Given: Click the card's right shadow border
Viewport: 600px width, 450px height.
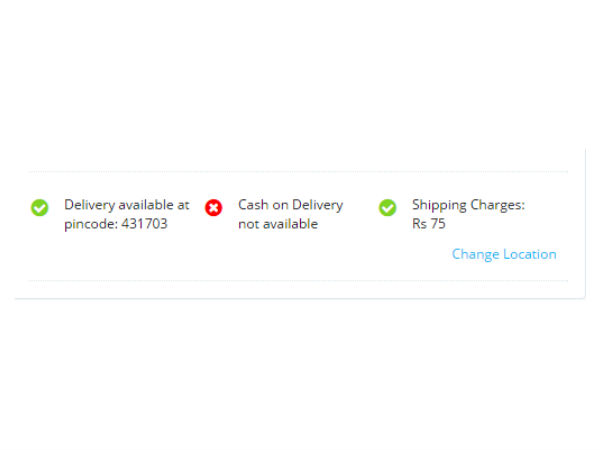Looking at the screenshot, I should point(585,222).
